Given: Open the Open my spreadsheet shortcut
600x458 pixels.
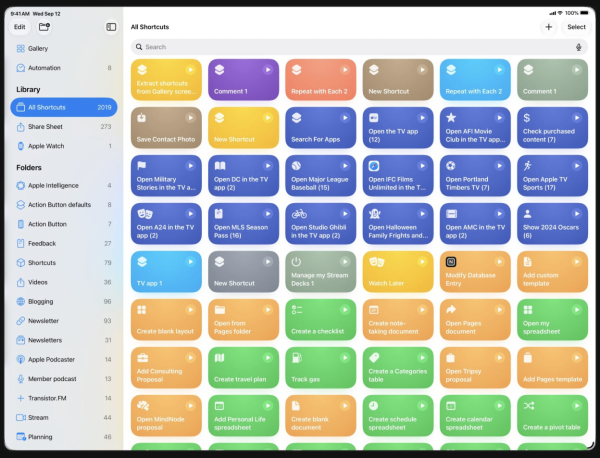Looking at the screenshot, I should coord(552,319).
